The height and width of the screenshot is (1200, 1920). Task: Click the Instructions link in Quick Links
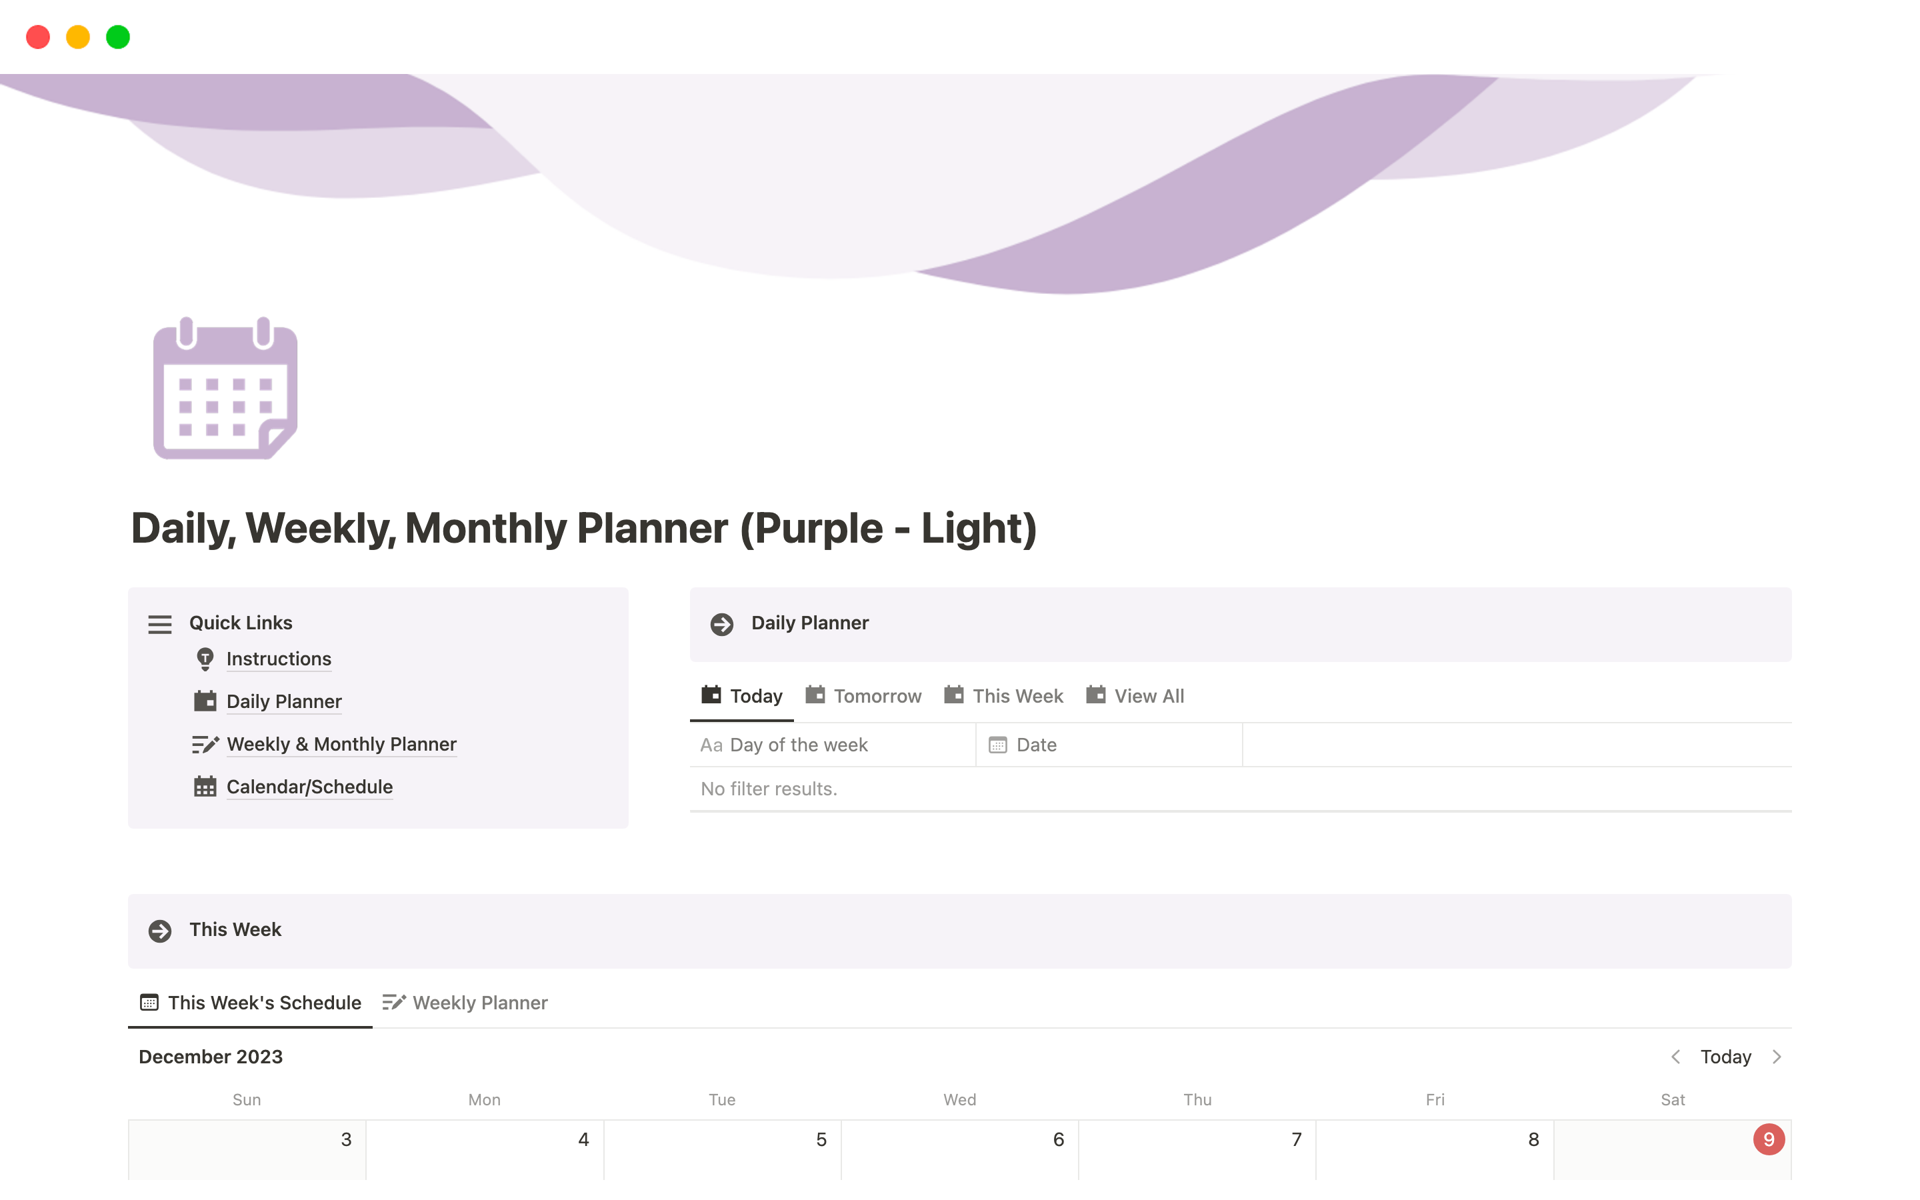[x=278, y=658]
